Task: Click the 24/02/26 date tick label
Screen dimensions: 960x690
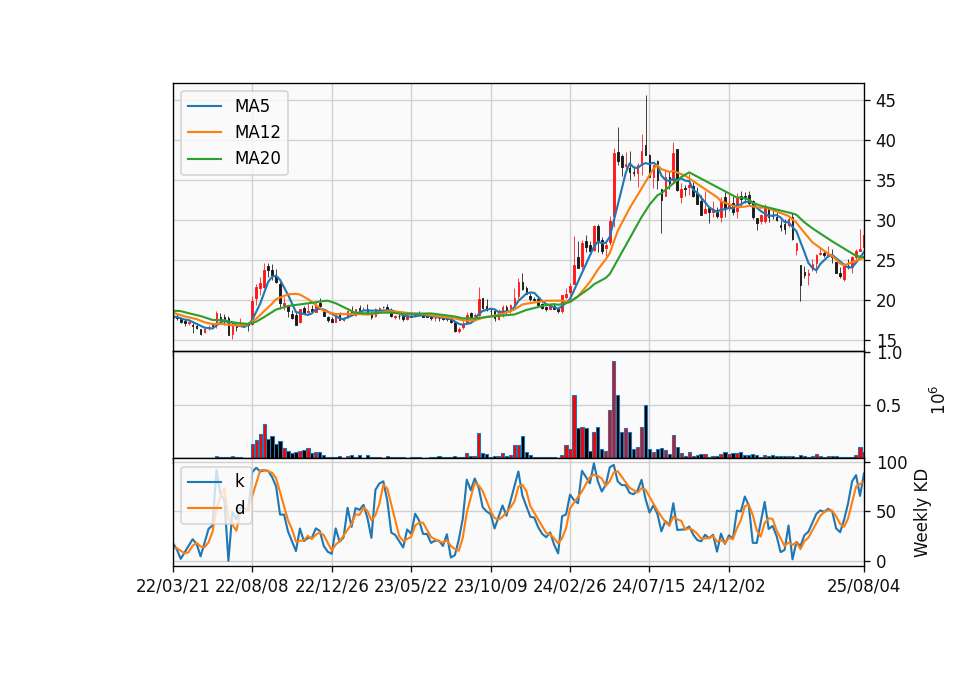Action: [x=570, y=586]
